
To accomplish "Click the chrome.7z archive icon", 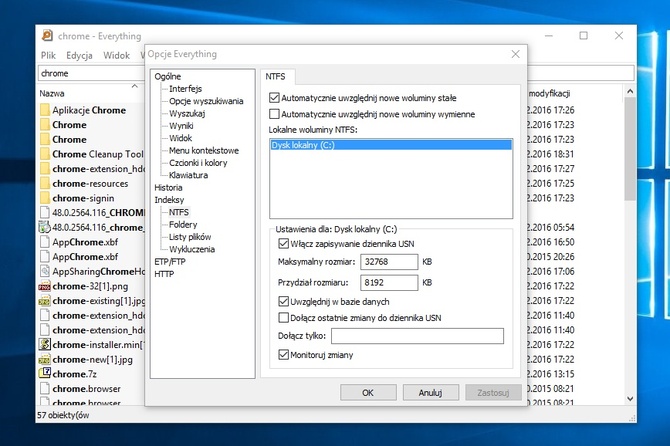I will (x=45, y=374).
